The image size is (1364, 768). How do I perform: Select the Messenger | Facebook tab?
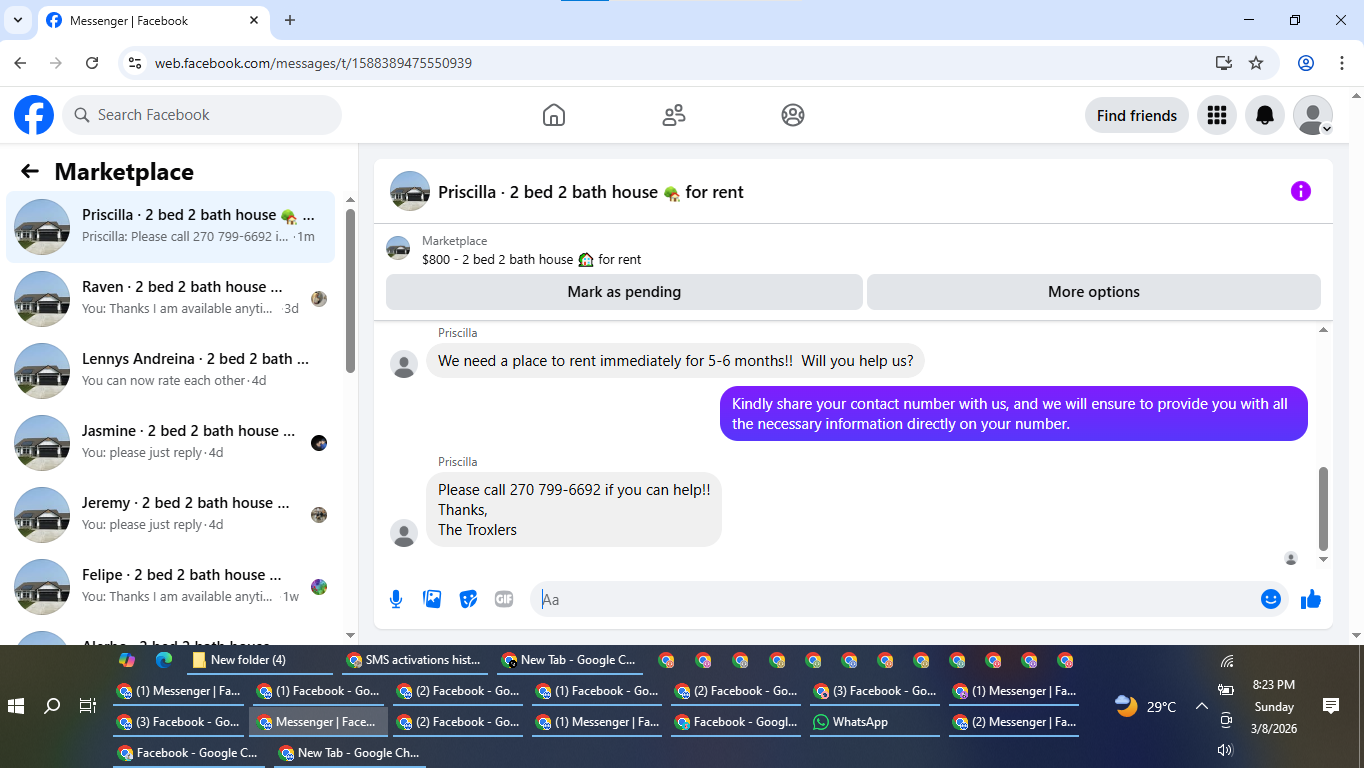click(155, 21)
